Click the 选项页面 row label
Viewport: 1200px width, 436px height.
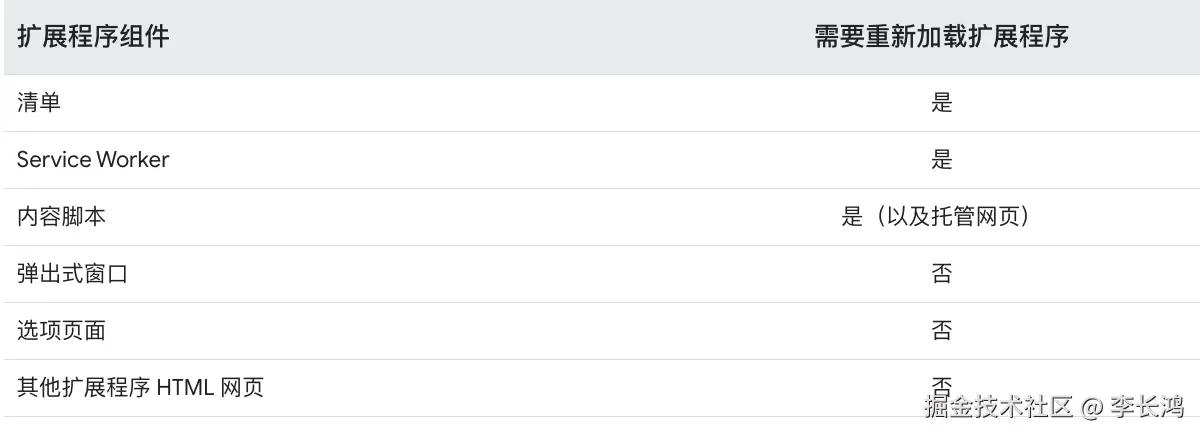[x=61, y=330]
